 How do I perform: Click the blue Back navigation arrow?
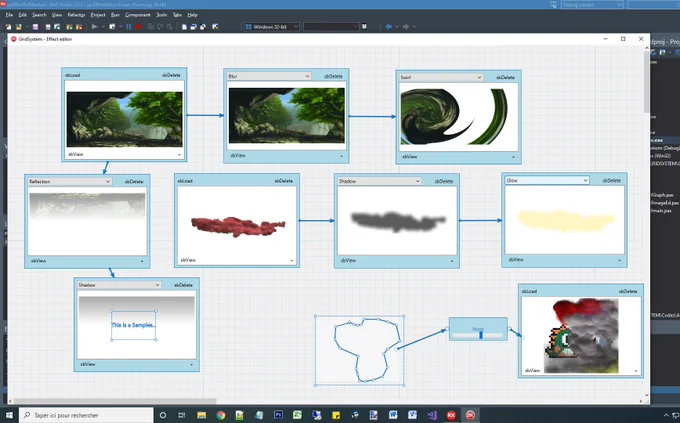388,26
